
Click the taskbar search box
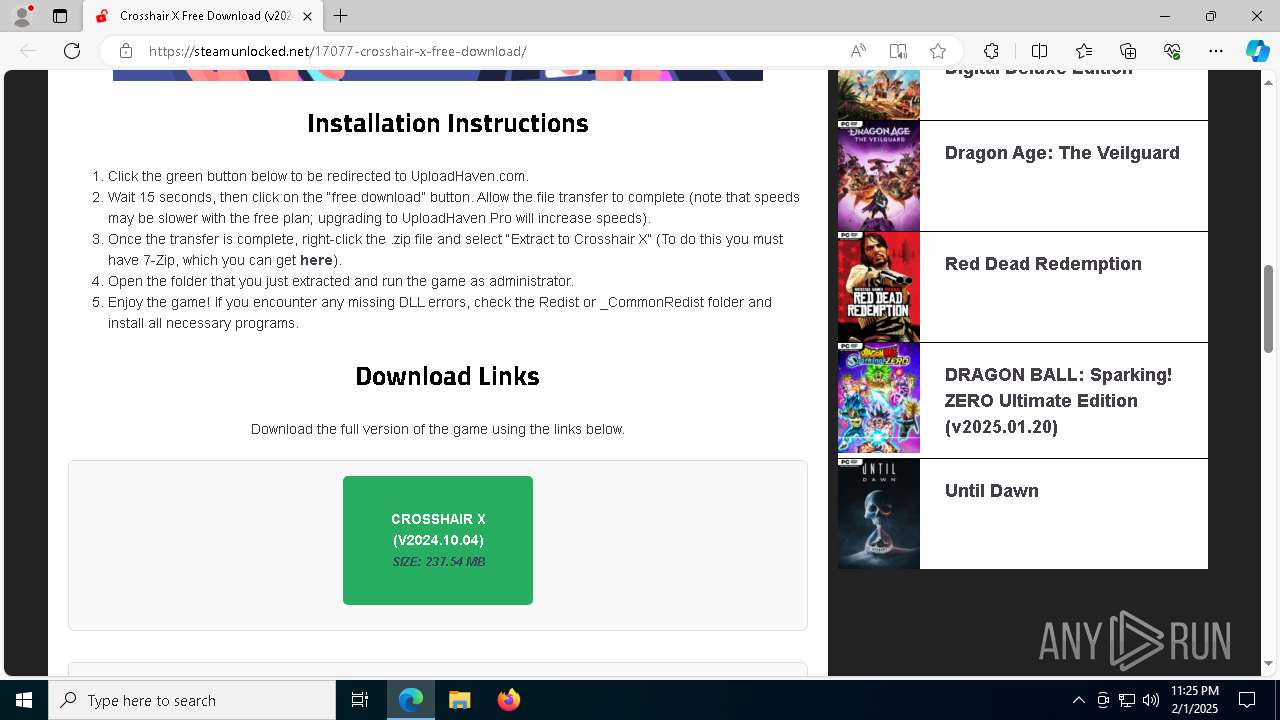click(192, 700)
